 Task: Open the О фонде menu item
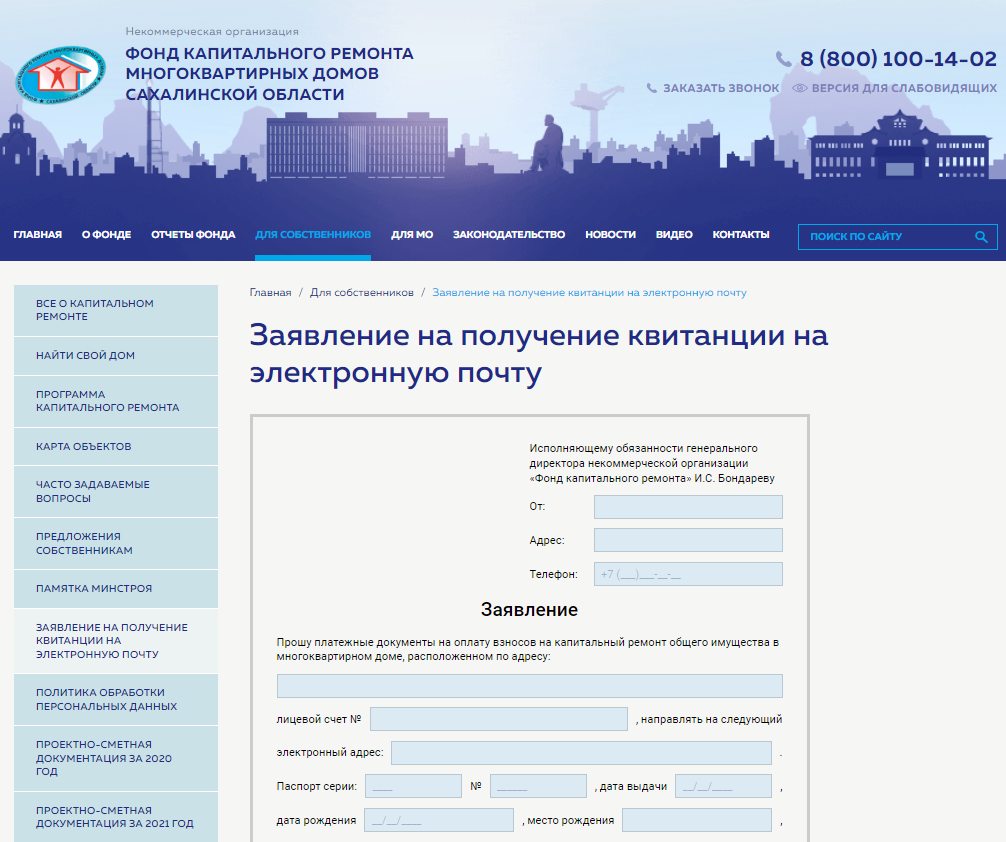click(106, 235)
